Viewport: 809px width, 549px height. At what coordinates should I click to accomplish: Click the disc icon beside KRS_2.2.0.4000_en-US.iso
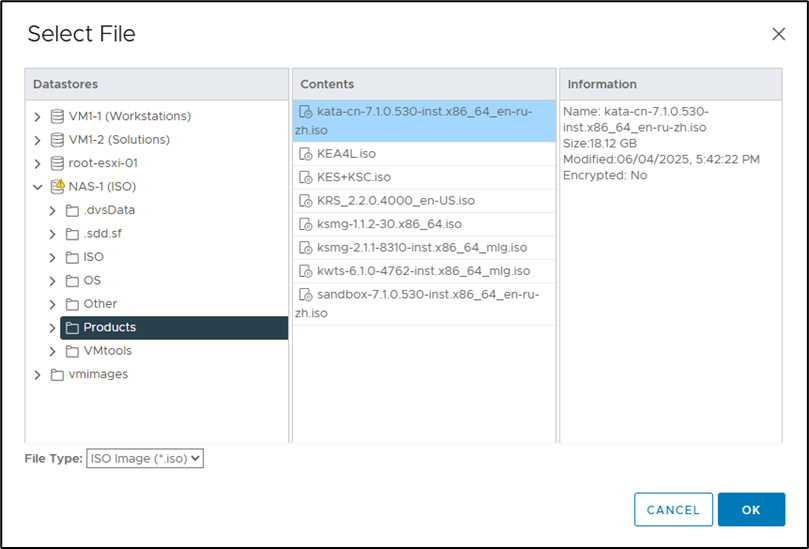coord(306,201)
